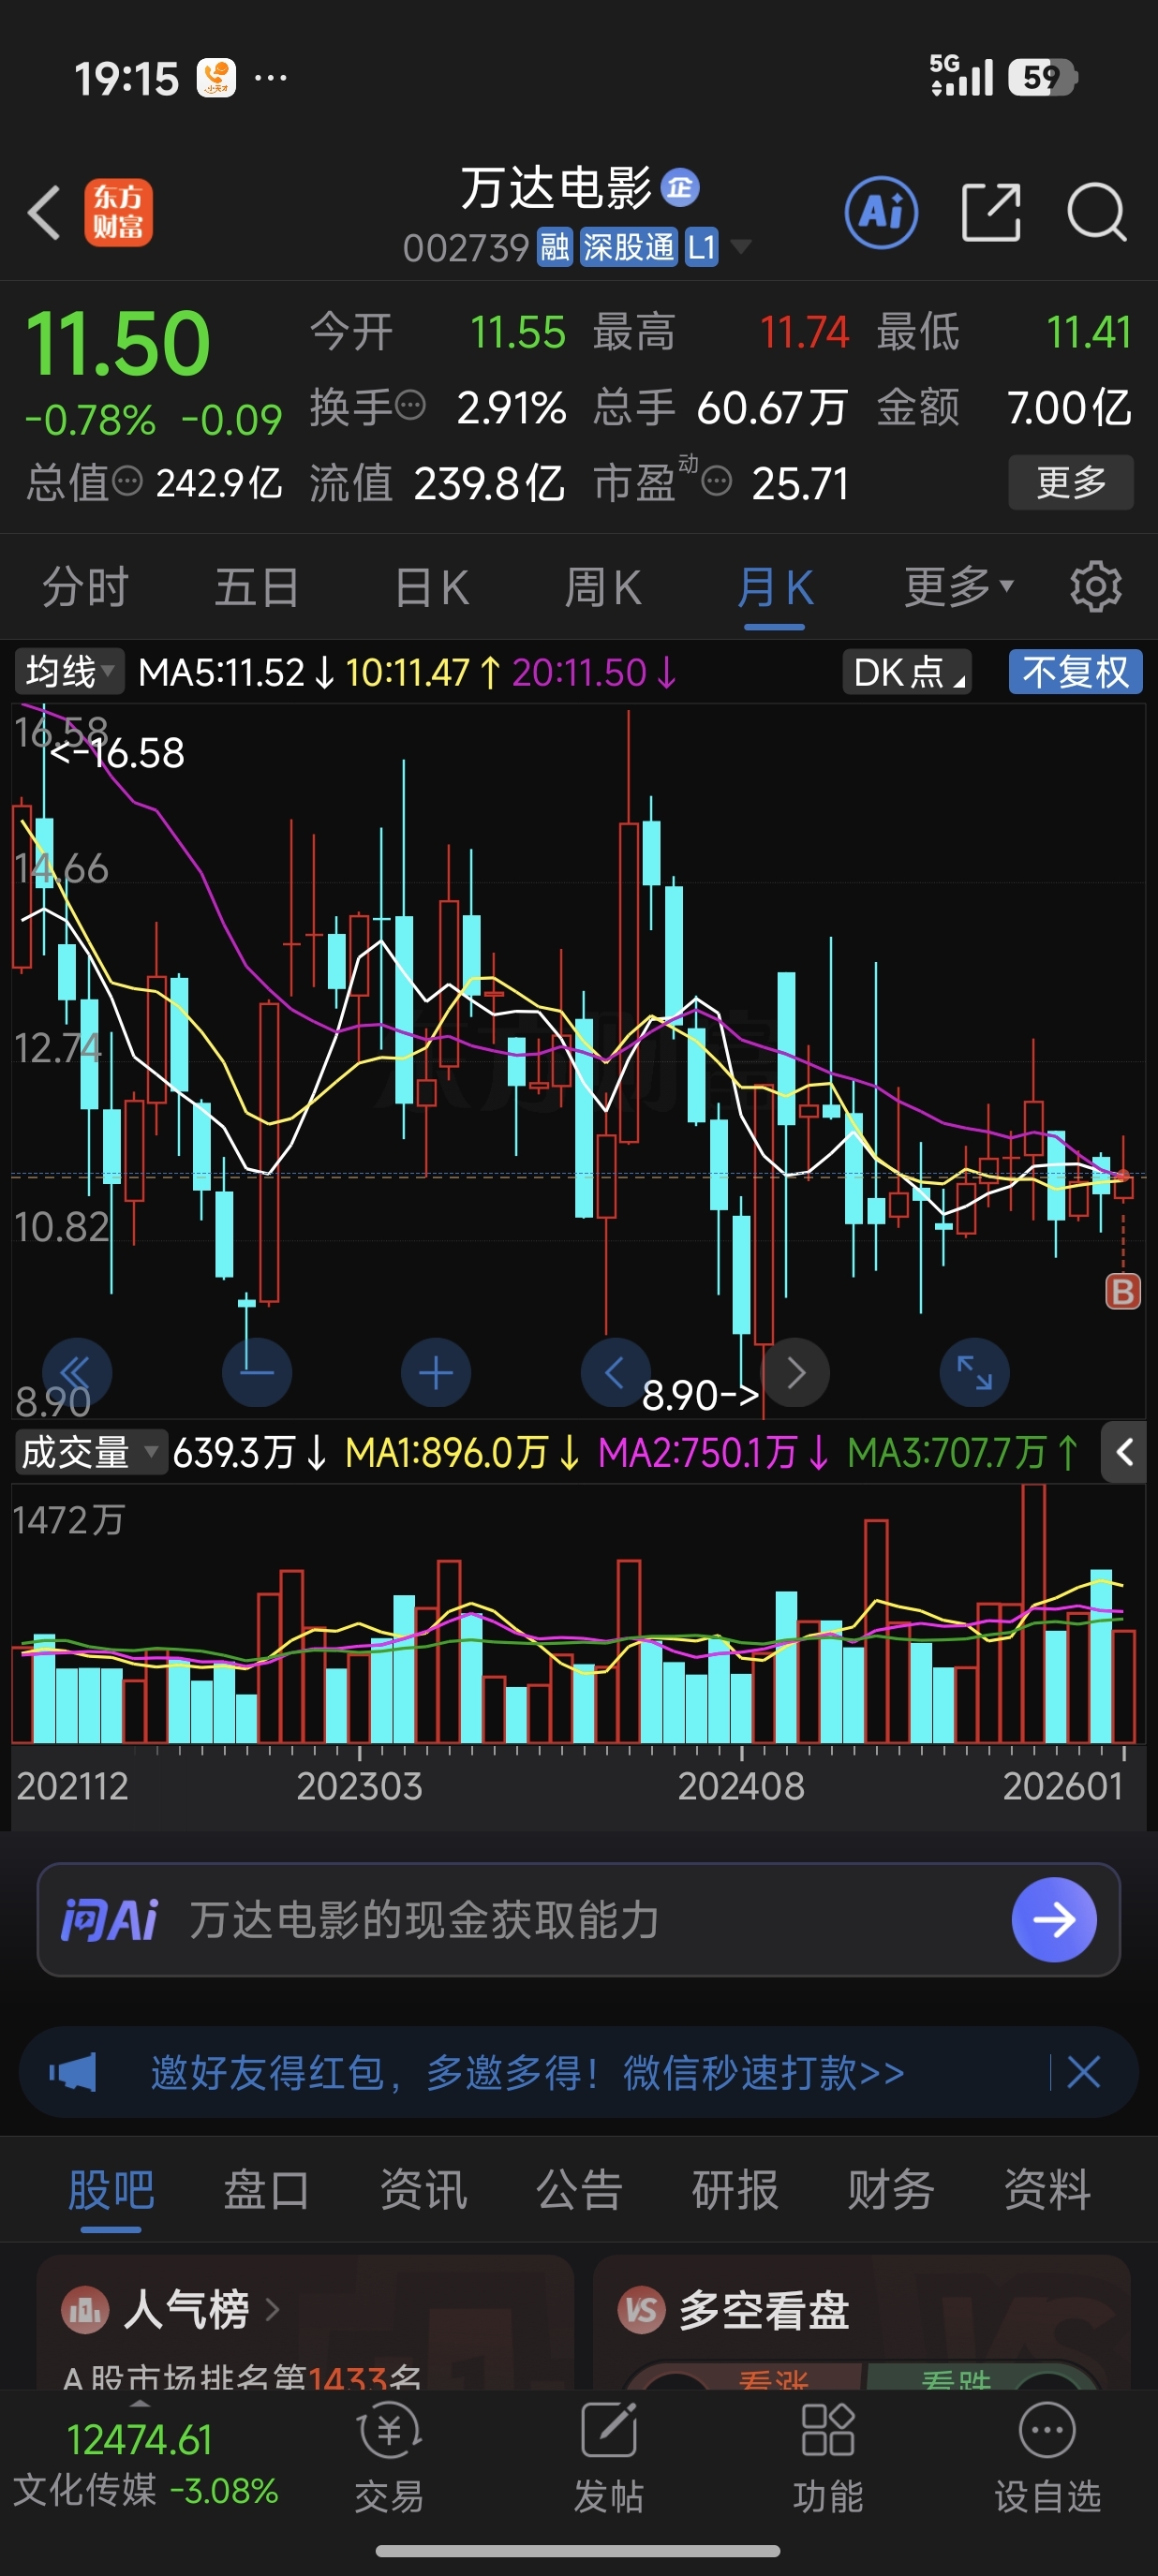The height and width of the screenshot is (2576, 1158).
Task: Tap the 深股通 badge
Action: pyautogui.click(x=628, y=246)
